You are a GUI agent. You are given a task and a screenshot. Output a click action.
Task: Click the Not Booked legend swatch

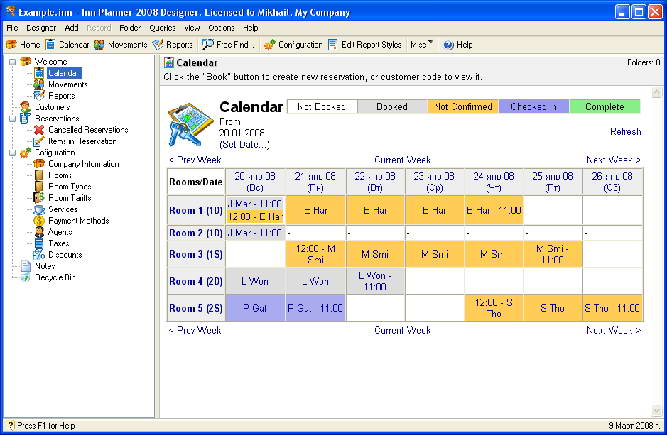(x=322, y=107)
